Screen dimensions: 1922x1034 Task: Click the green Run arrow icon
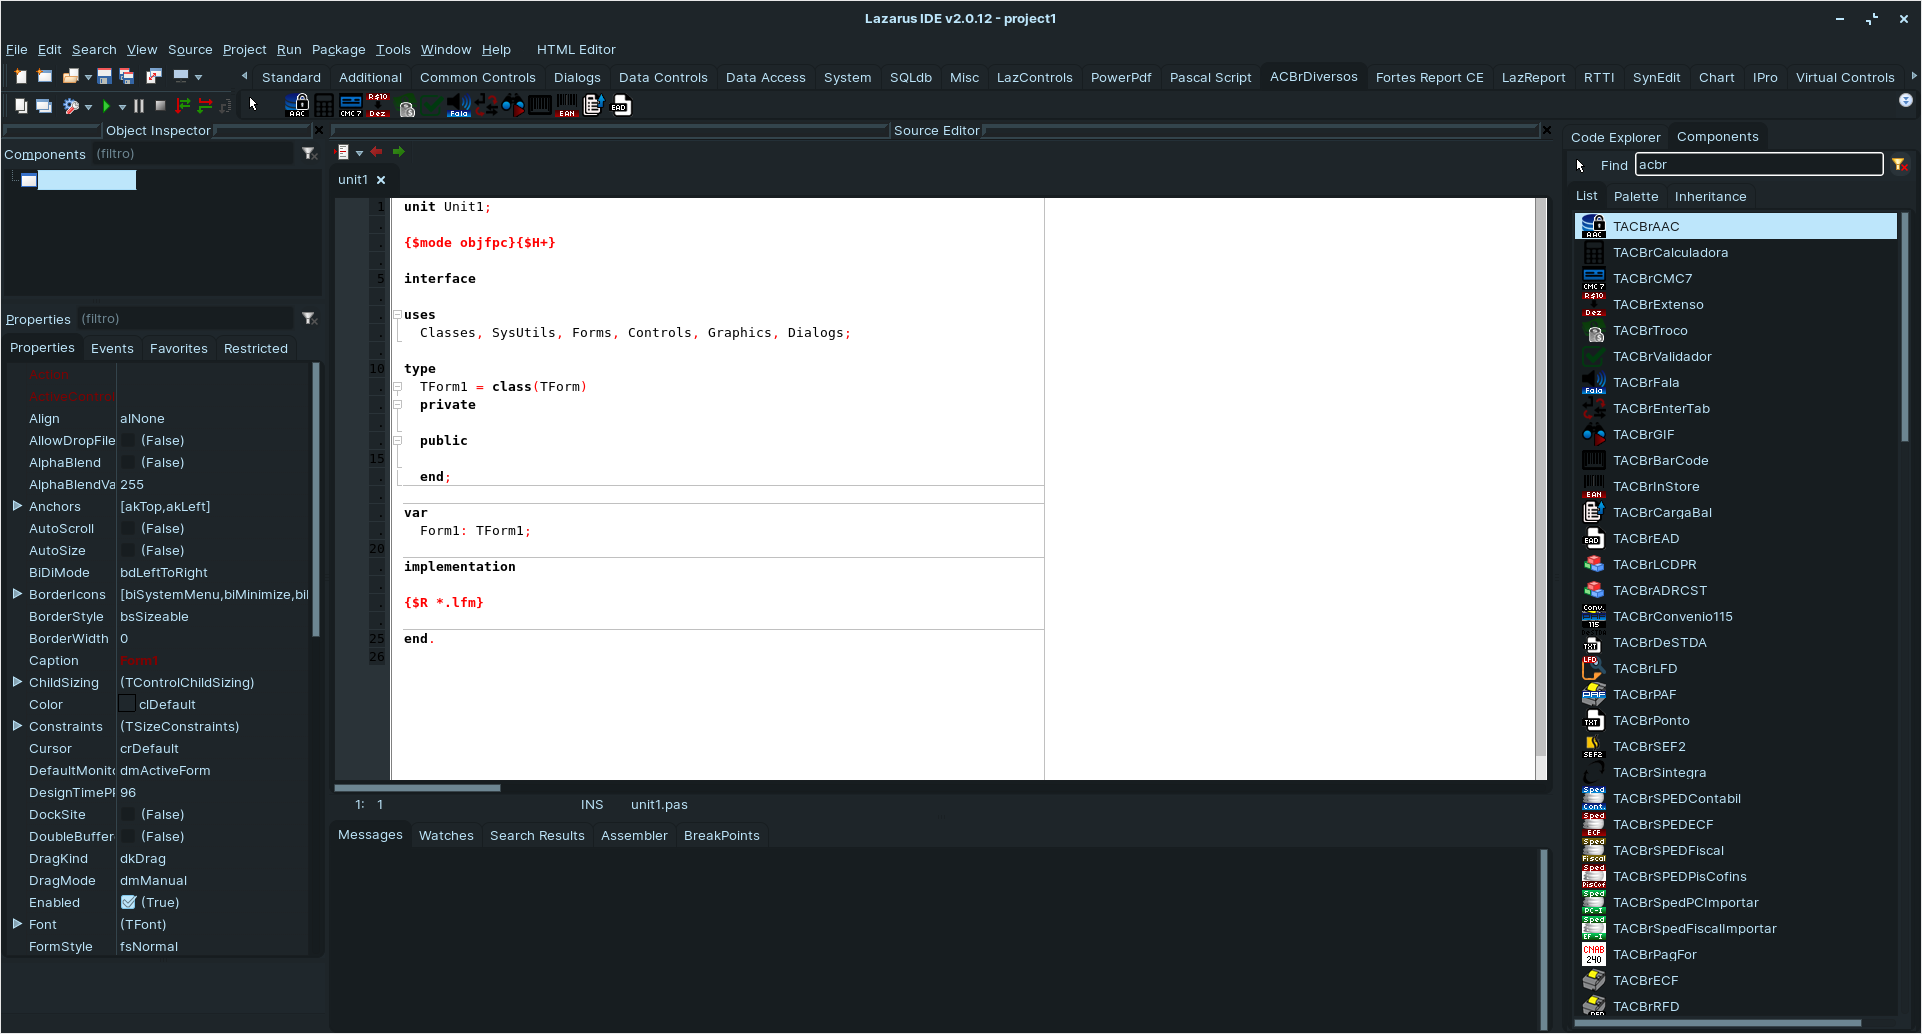click(x=106, y=105)
